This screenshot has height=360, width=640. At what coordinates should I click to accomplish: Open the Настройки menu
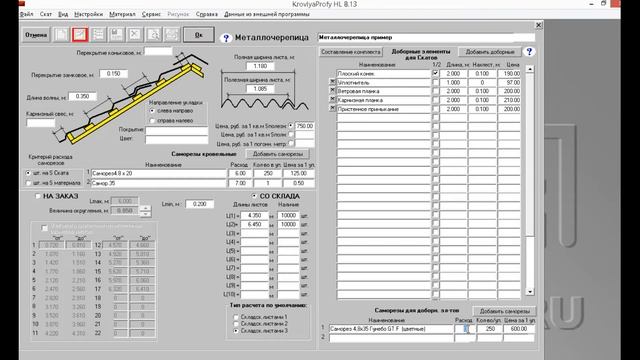(89, 14)
